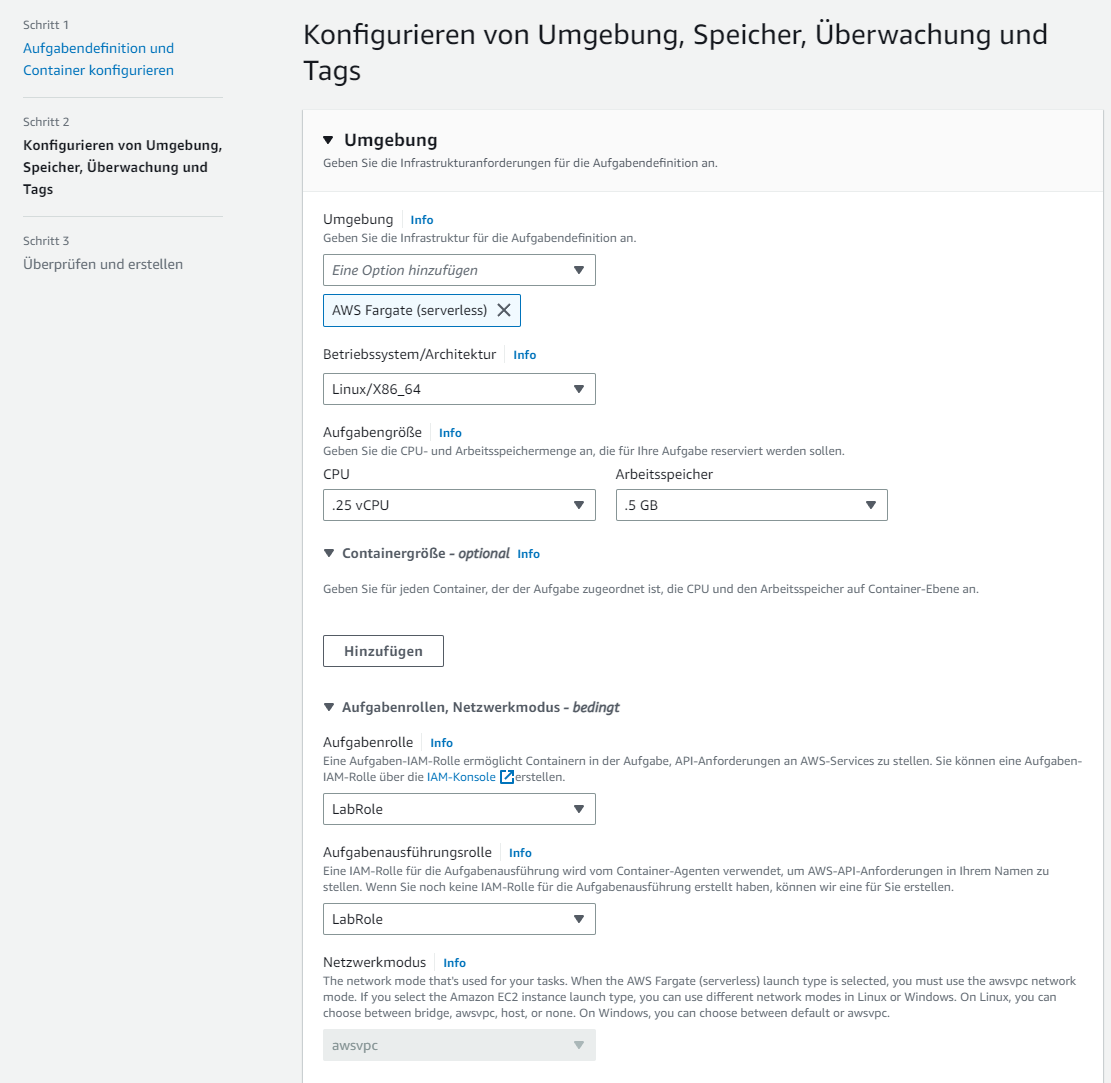
Task: Show Info for Aufgabengröße
Action: tap(450, 433)
